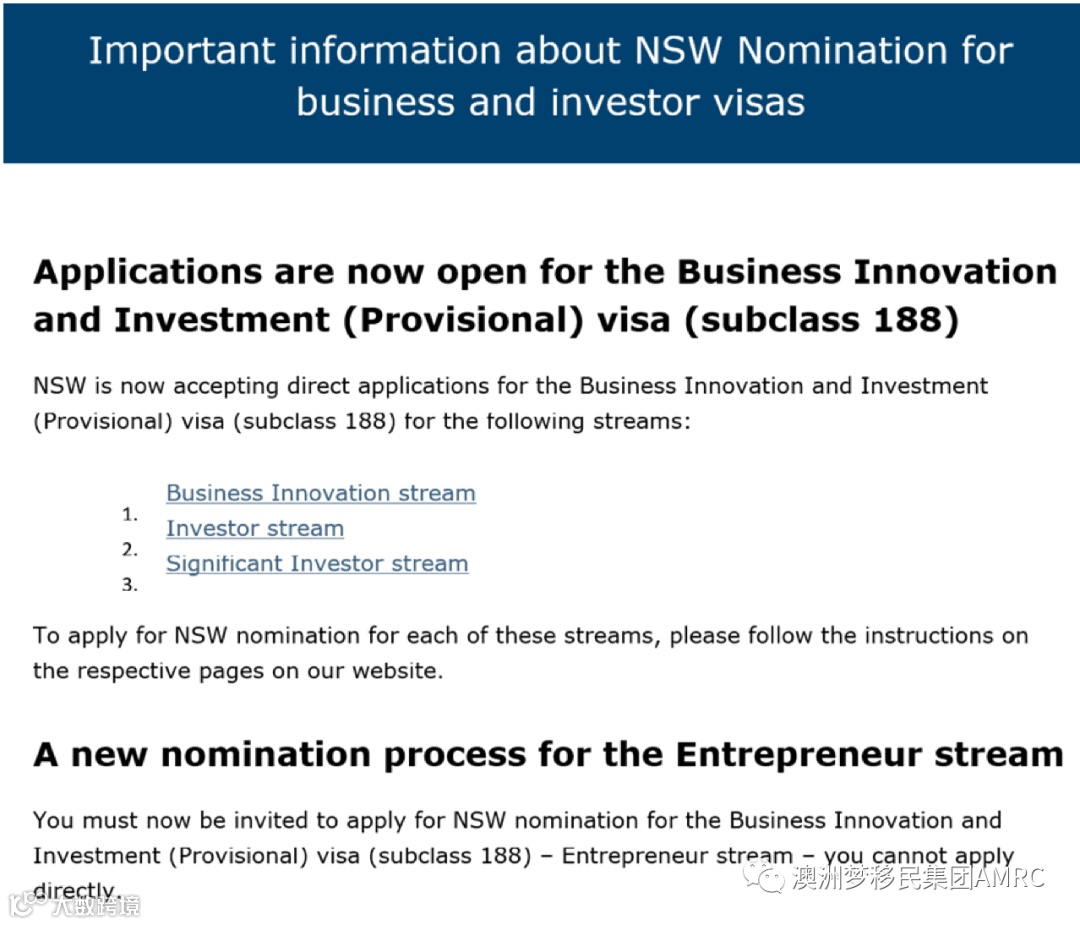Image resolution: width=1080 pixels, height=925 pixels.
Task: Open the Business Innovation stream link
Action: (x=321, y=493)
